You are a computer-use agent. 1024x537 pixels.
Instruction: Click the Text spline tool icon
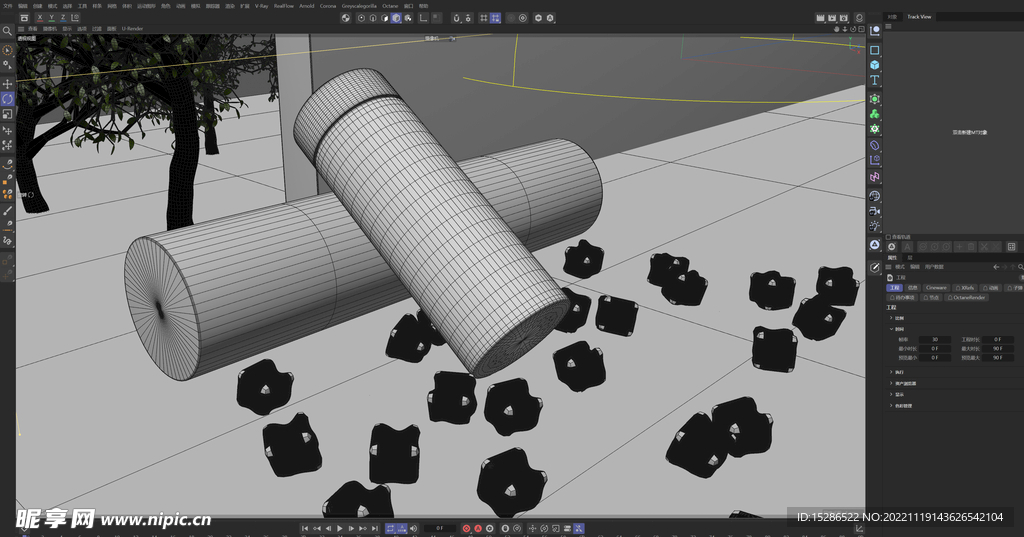click(x=874, y=80)
